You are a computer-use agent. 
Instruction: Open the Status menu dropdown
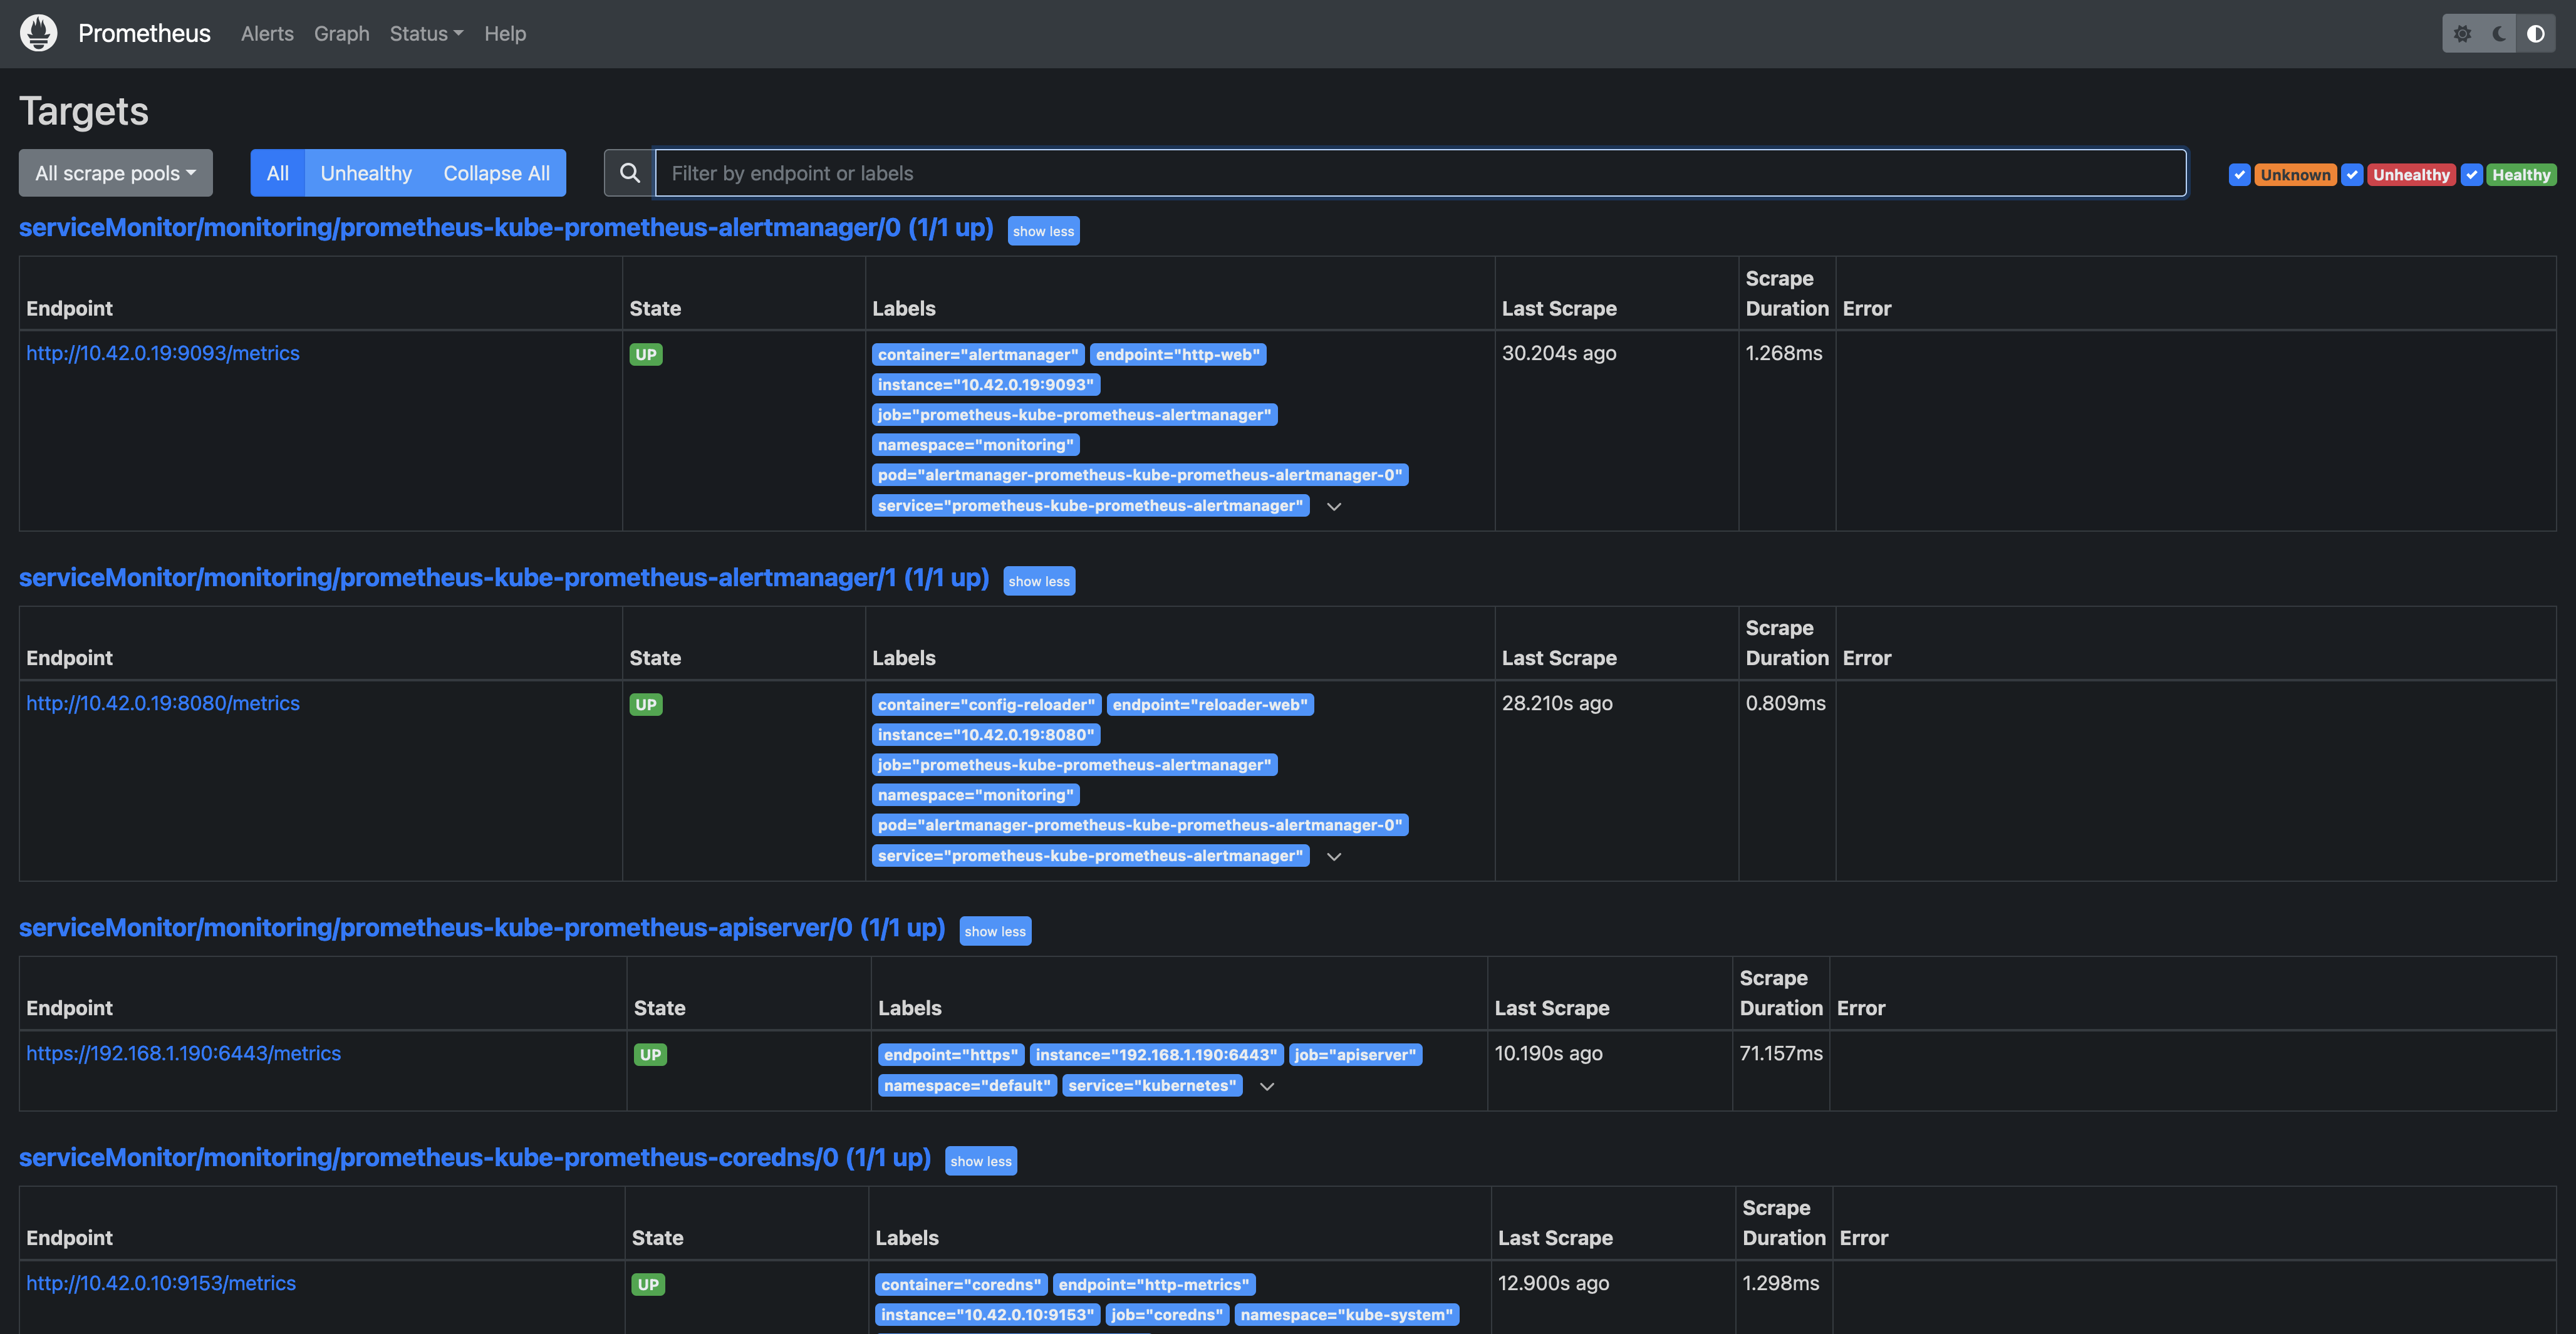click(x=426, y=34)
